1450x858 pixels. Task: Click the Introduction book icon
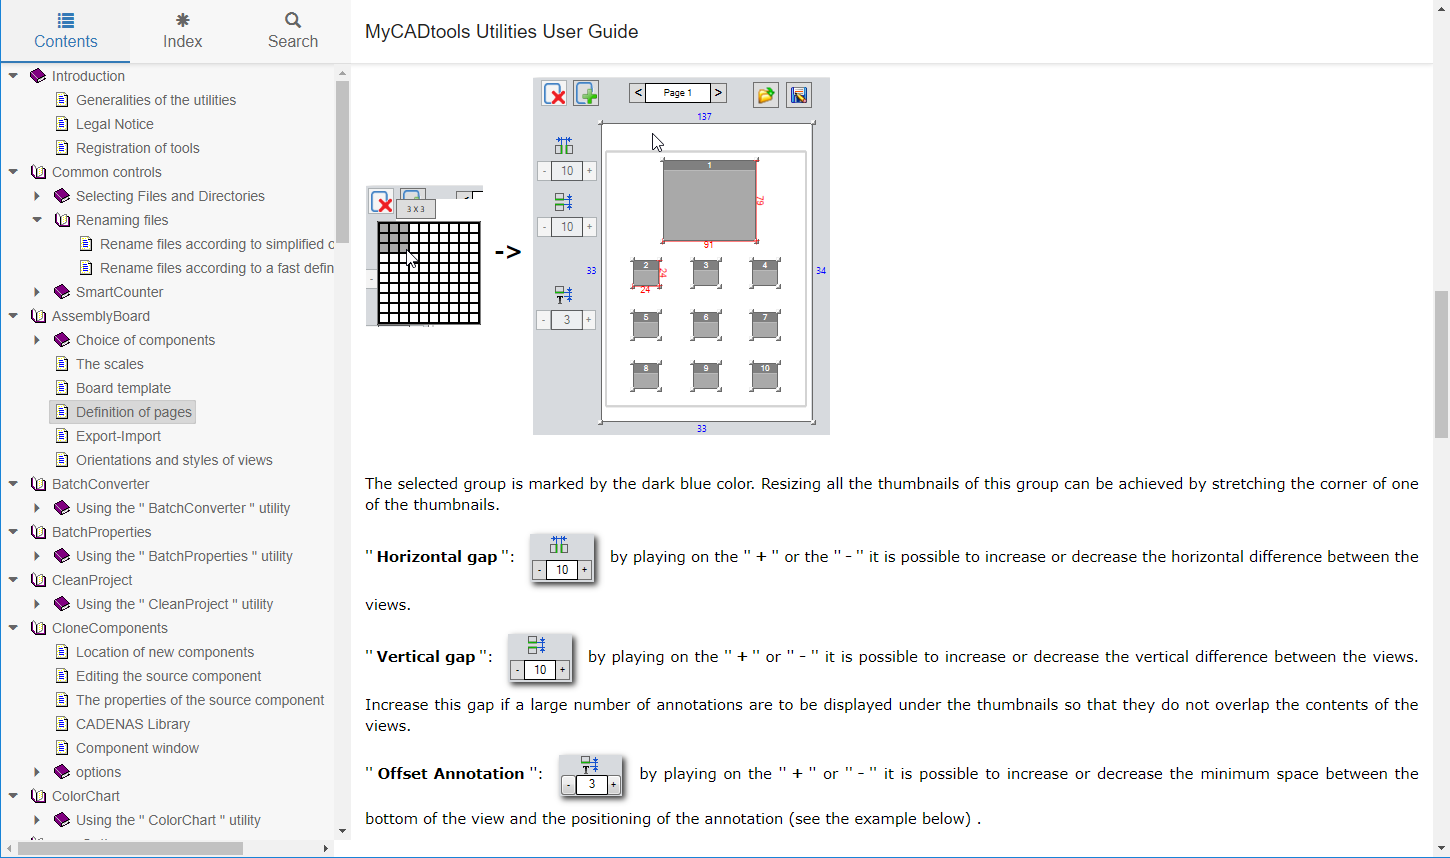coord(38,76)
